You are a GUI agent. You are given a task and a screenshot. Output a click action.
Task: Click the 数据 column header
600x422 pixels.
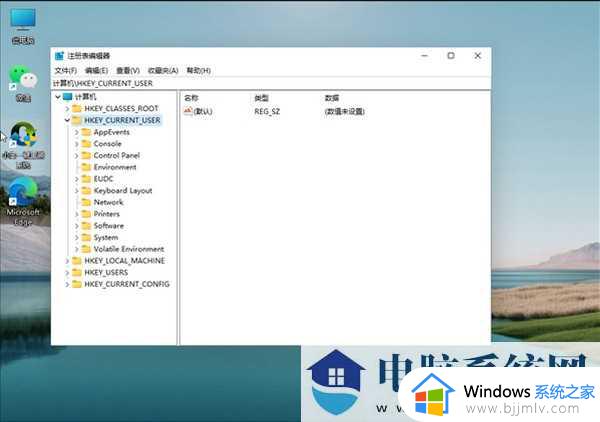coord(332,98)
